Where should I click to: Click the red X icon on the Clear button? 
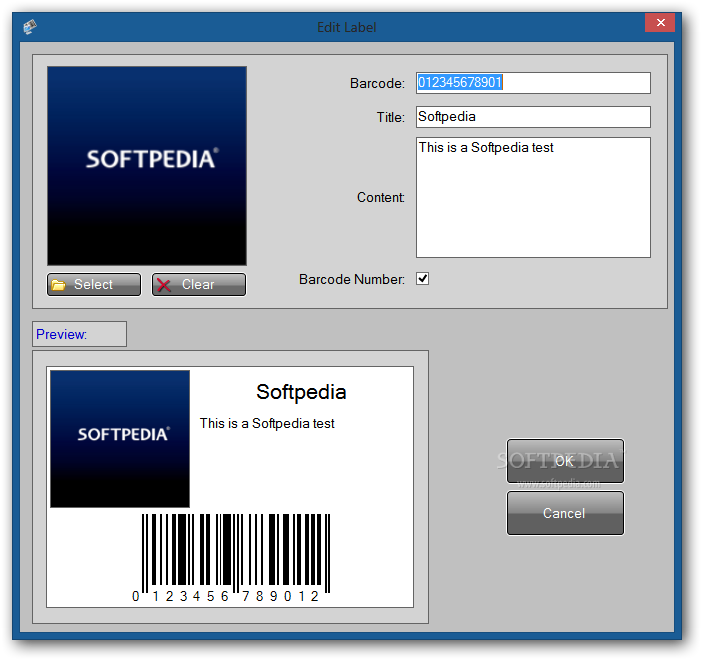pyautogui.click(x=164, y=285)
